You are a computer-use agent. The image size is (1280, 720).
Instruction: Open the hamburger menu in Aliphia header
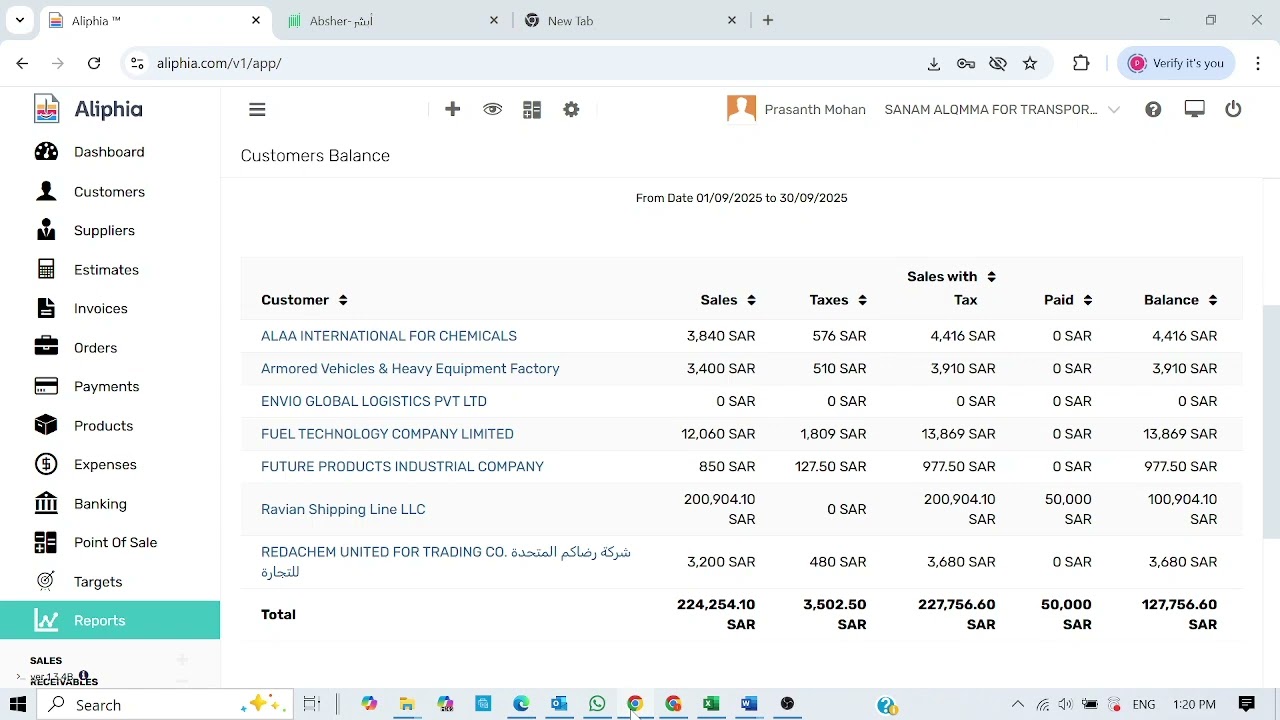257,110
